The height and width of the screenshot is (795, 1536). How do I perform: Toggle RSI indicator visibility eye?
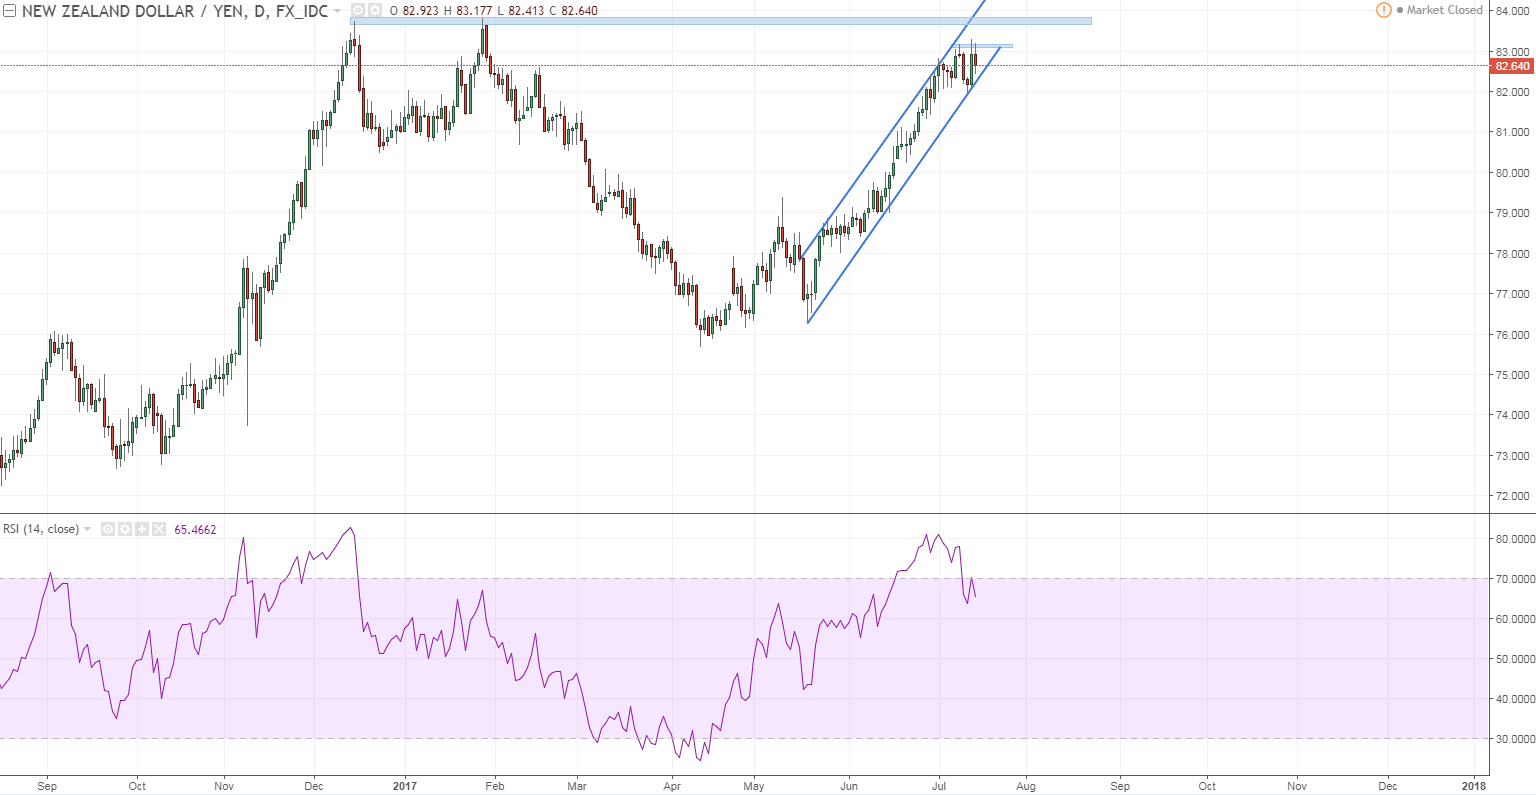[108, 529]
